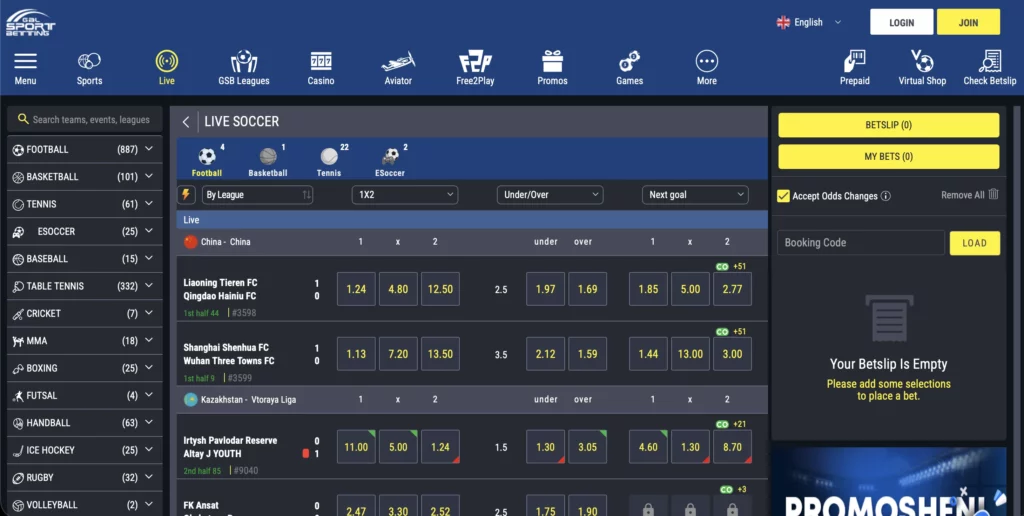Select the Tennis live tab
This screenshot has width=1024, height=516.
[x=329, y=161]
